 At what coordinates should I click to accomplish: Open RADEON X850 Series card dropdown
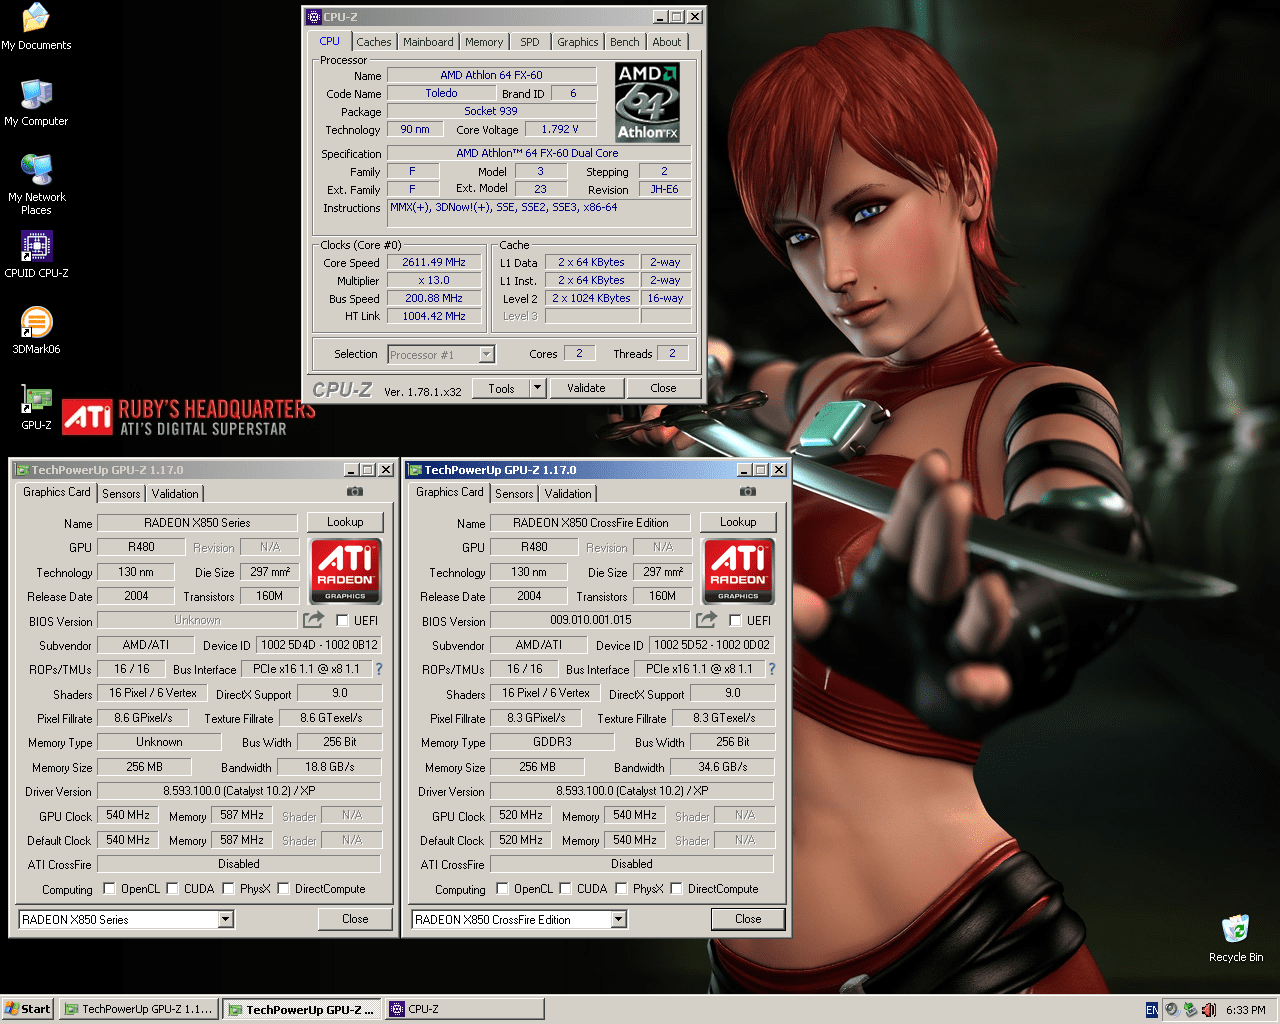(x=225, y=920)
